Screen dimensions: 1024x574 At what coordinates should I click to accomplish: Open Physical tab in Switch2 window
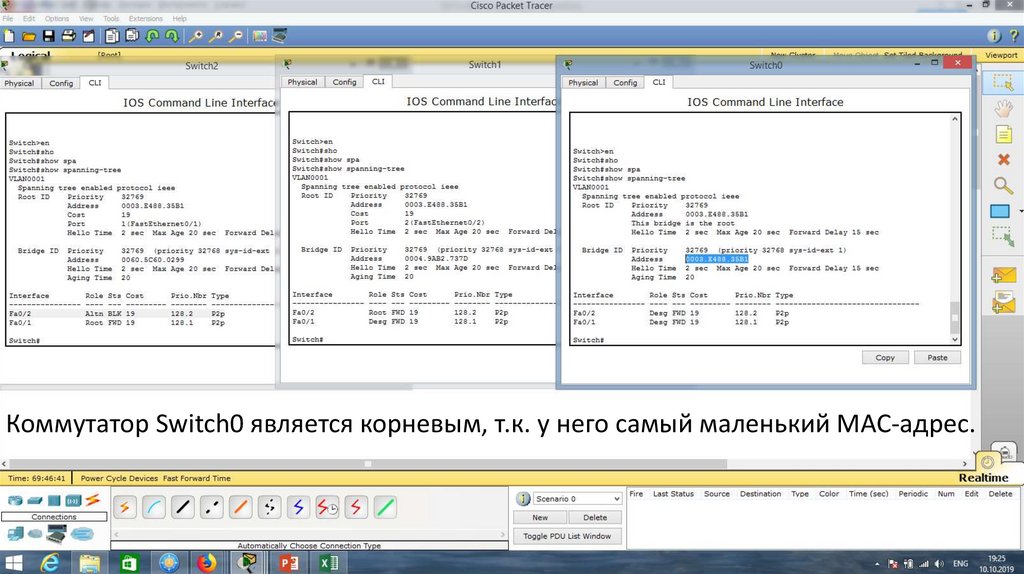tap(19, 84)
